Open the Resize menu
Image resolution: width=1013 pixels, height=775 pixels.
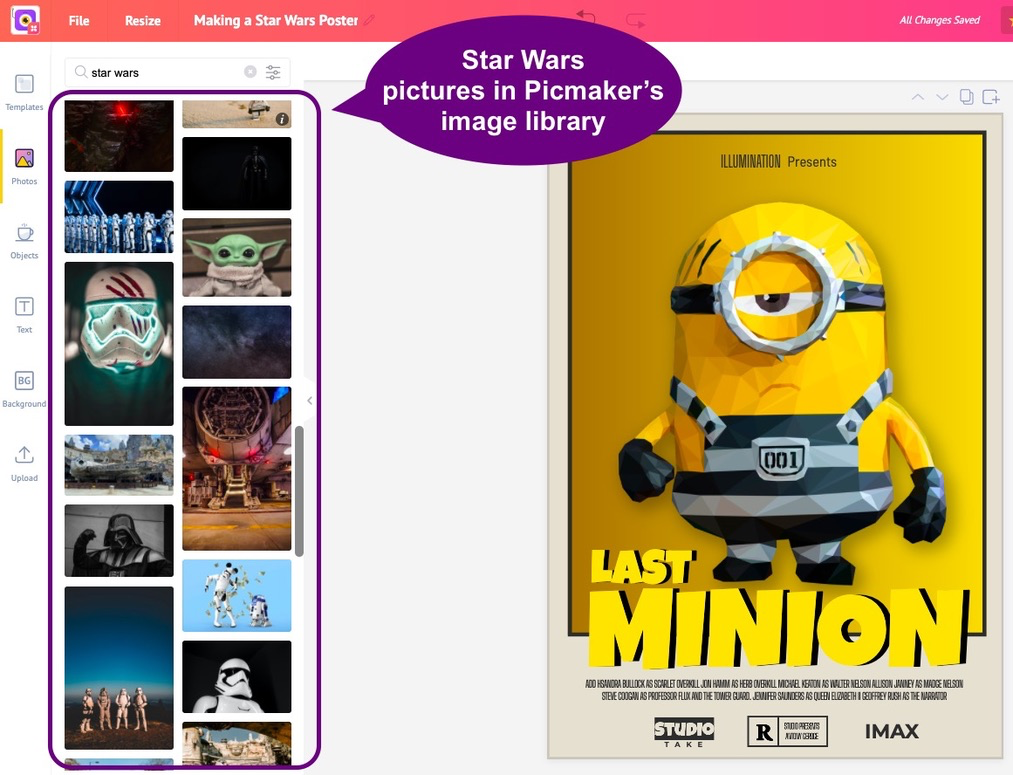(x=143, y=21)
